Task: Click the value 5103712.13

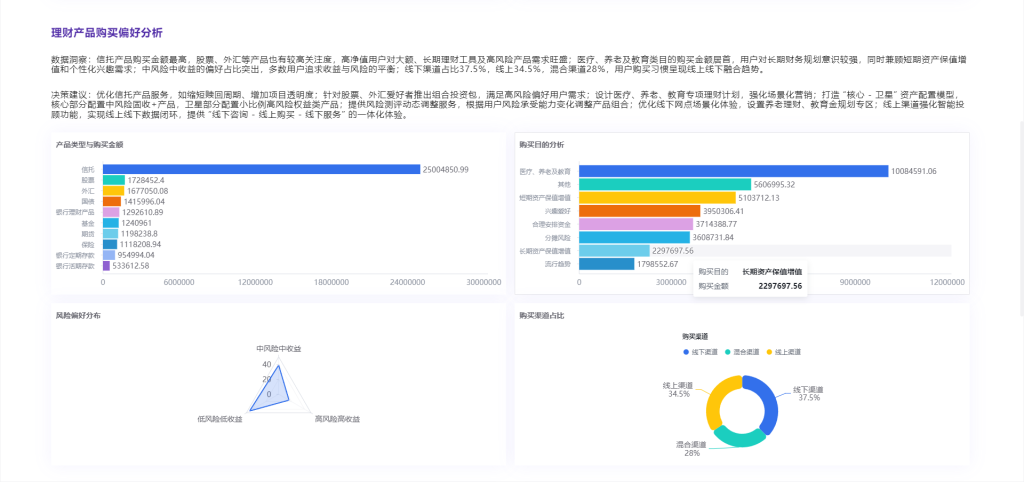Action: point(758,198)
